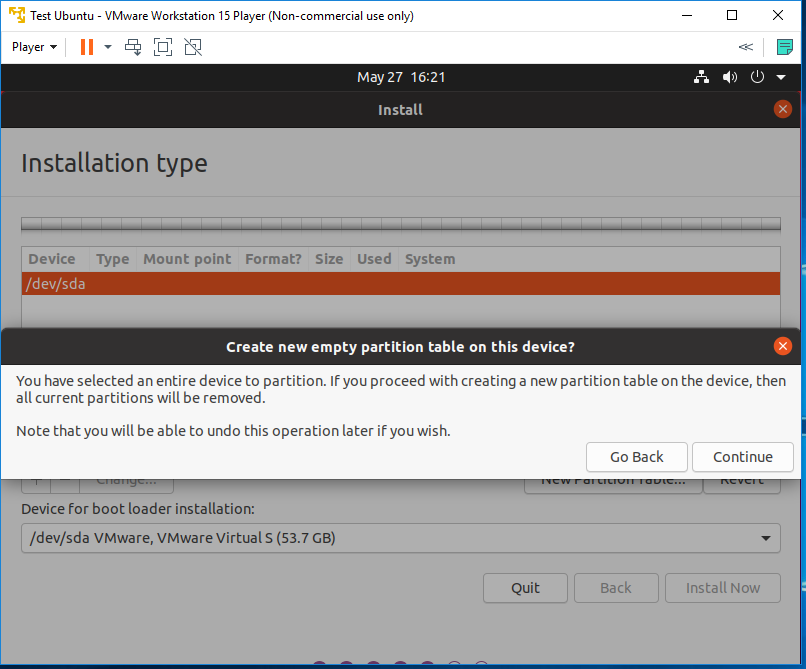
Task: Enter full screen mode via toolbar icon
Action: click(x=163, y=47)
